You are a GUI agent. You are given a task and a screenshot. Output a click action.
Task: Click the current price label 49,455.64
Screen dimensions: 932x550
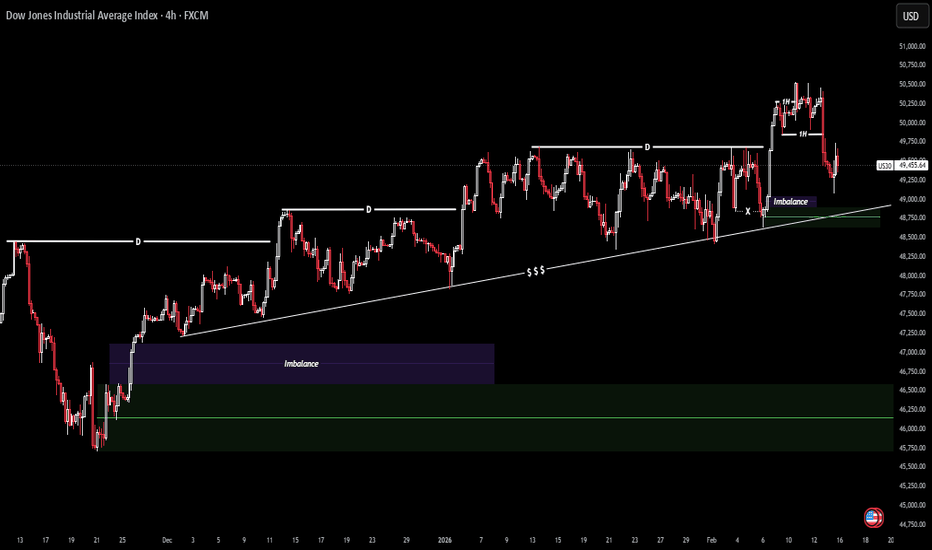pyautogui.click(x=912, y=165)
